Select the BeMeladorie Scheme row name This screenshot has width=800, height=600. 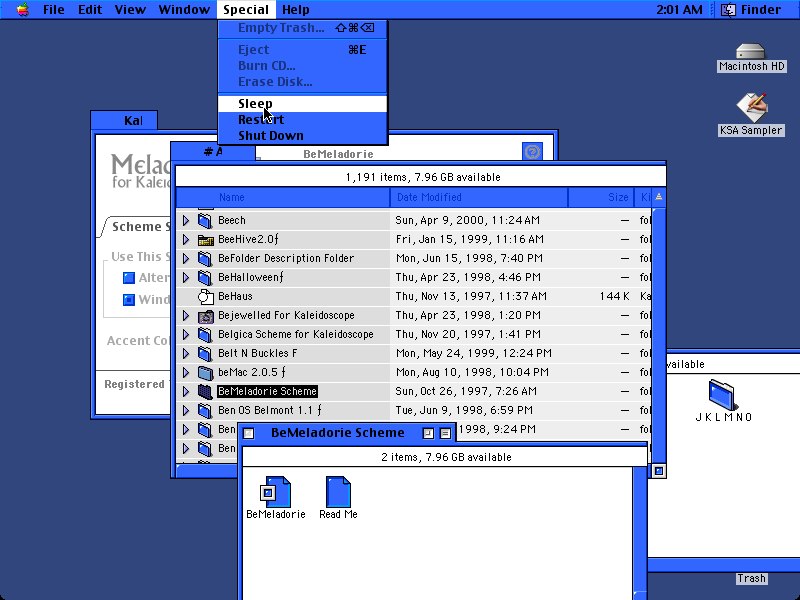[267, 391]
